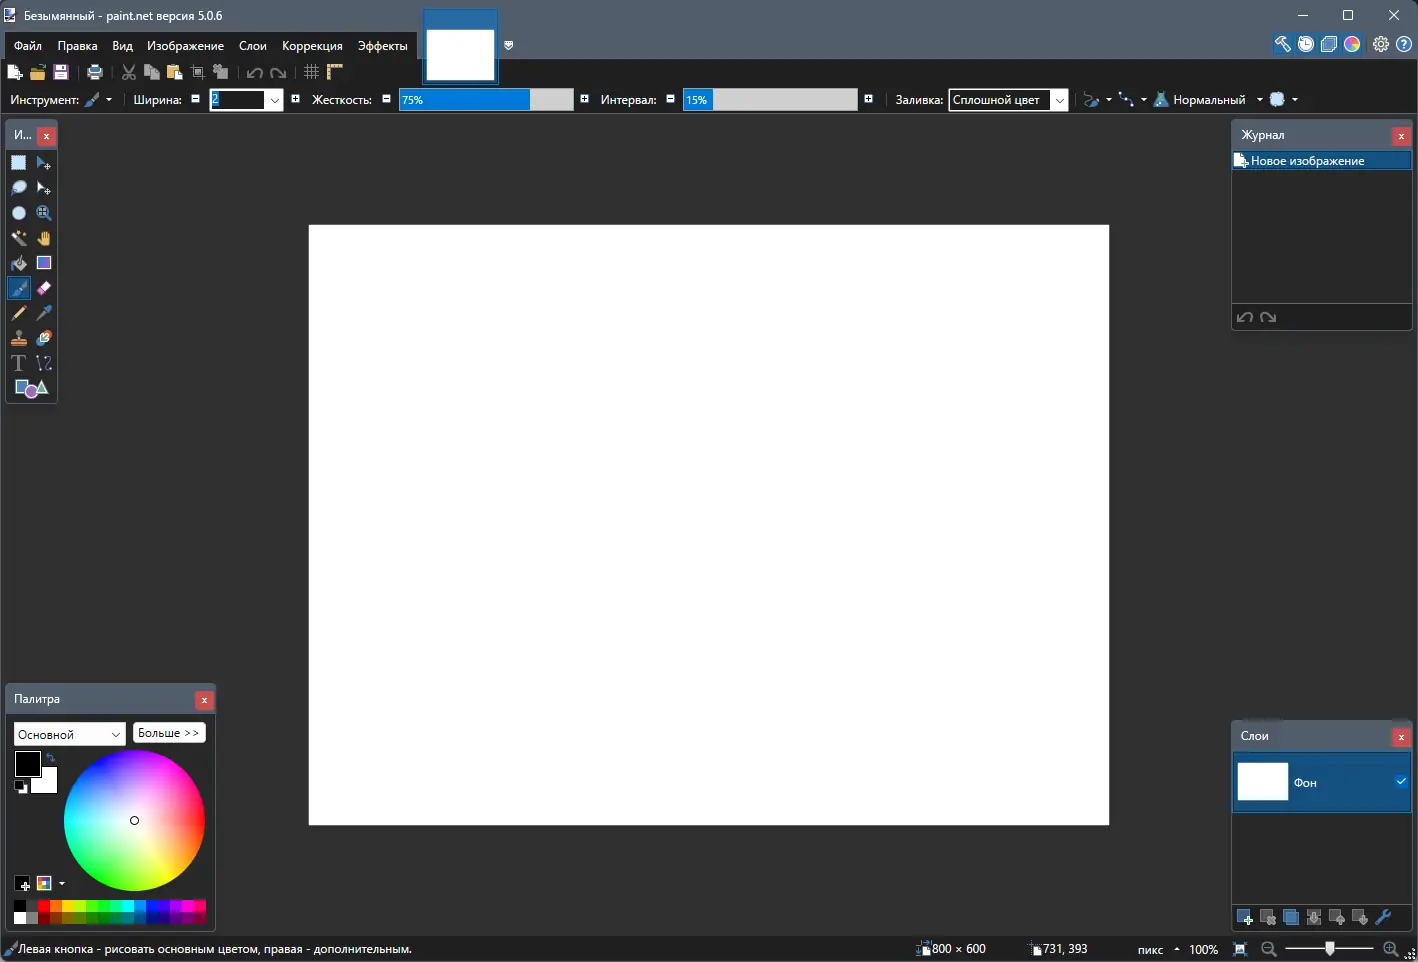Screen dimensions: 1418x962
Task: Deselect all from toolbar
Action: pos(221,72)
